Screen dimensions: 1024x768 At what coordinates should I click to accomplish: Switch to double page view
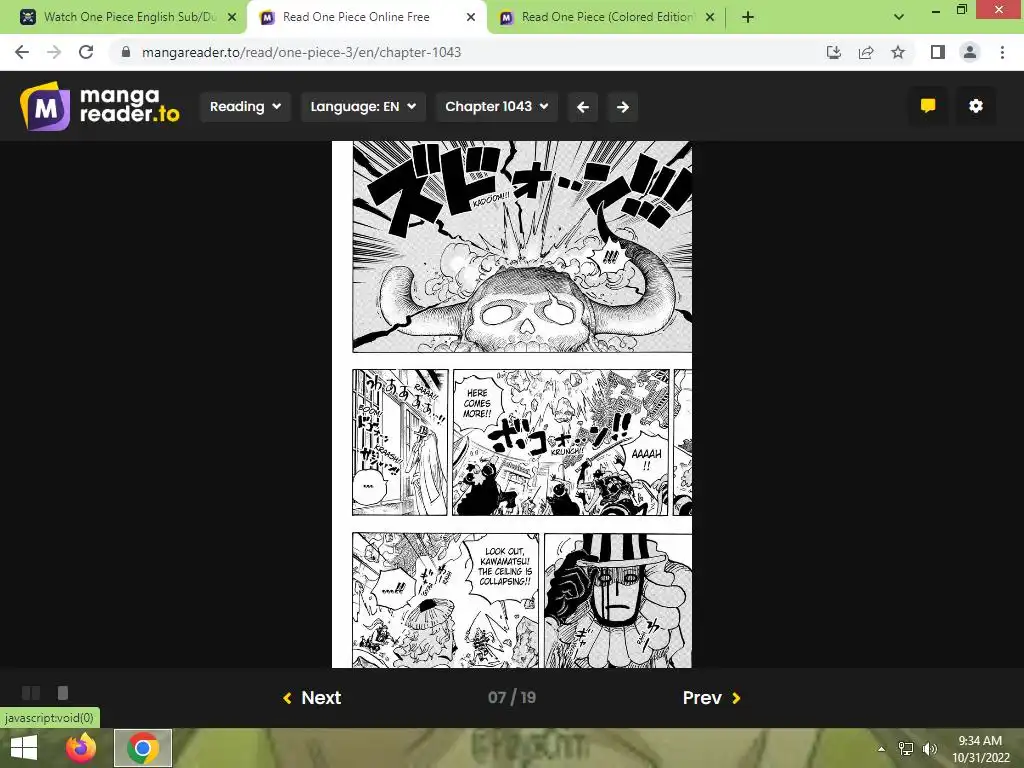(31, 693)
